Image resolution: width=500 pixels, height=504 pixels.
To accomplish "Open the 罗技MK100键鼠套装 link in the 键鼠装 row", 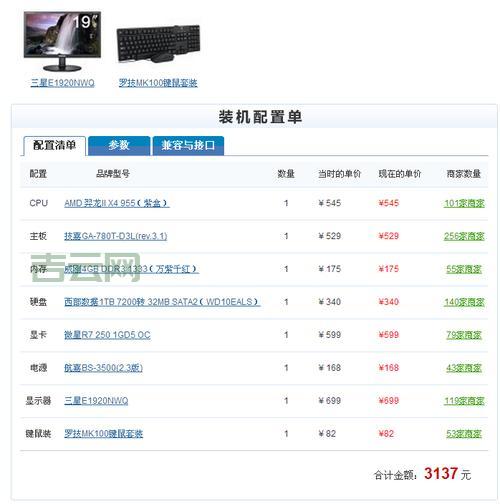I will (x=104, y=434).
